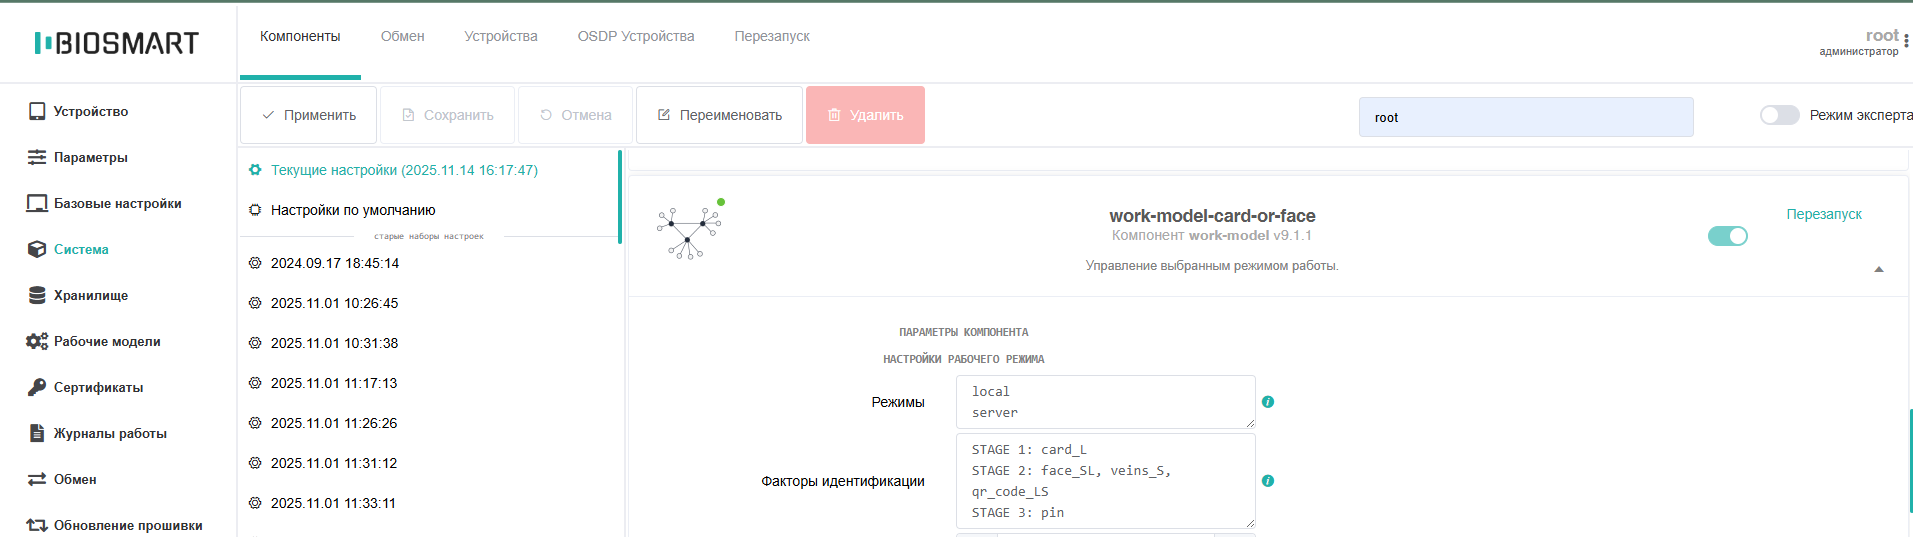The height and width of the screenshot is (537, 1913).
Task: Open the Устройство sidebar section
Action: point(78,111)
